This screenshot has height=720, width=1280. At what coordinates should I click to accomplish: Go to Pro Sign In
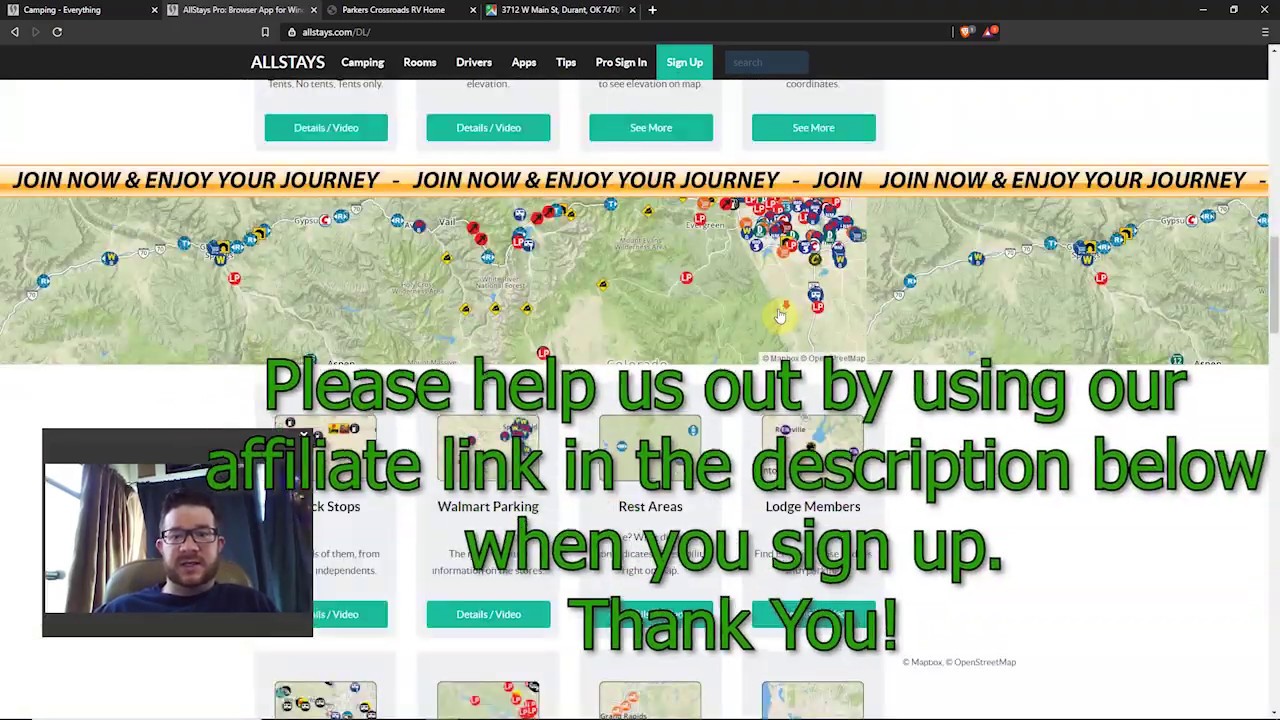621,62
